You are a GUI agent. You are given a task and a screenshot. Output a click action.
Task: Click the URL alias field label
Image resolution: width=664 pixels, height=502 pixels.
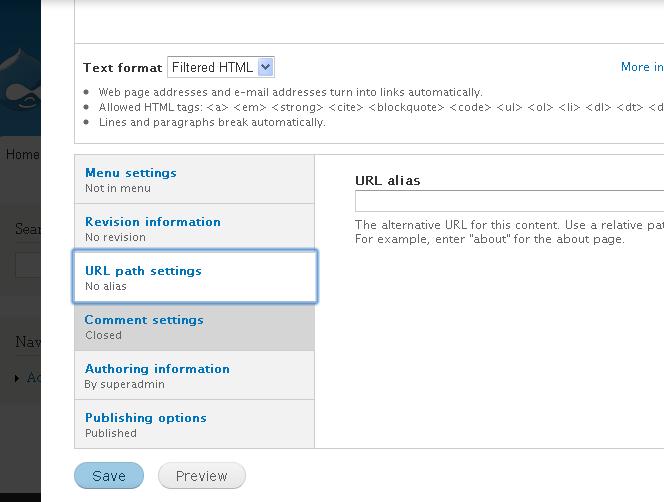[388, 181]
